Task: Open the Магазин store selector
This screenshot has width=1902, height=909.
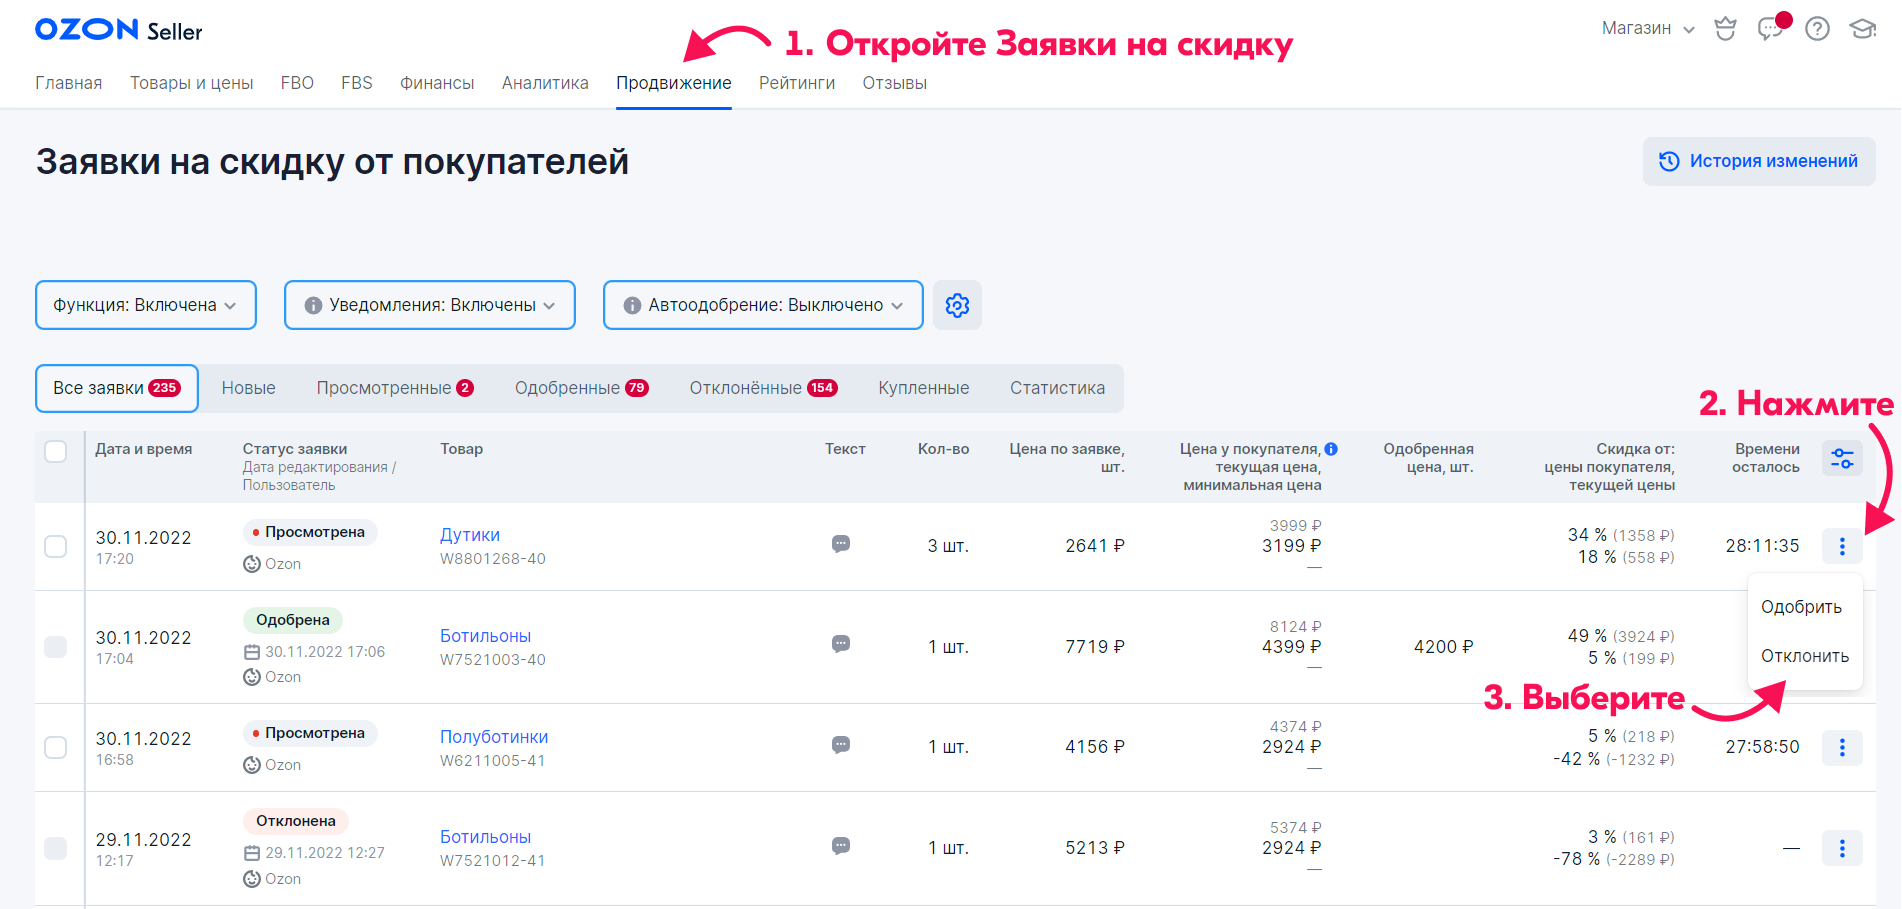Action: pos(1647,29)
